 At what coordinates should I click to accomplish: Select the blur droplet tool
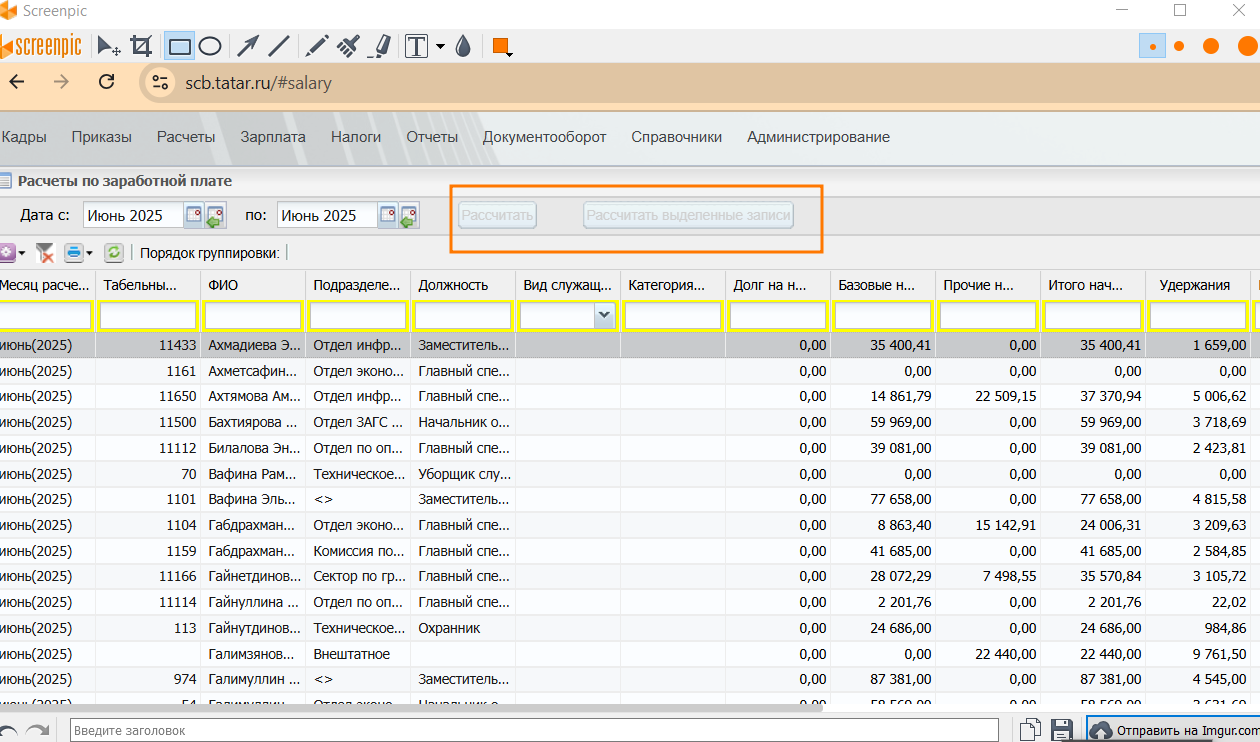pyautogui.click(x=462, y=46)
